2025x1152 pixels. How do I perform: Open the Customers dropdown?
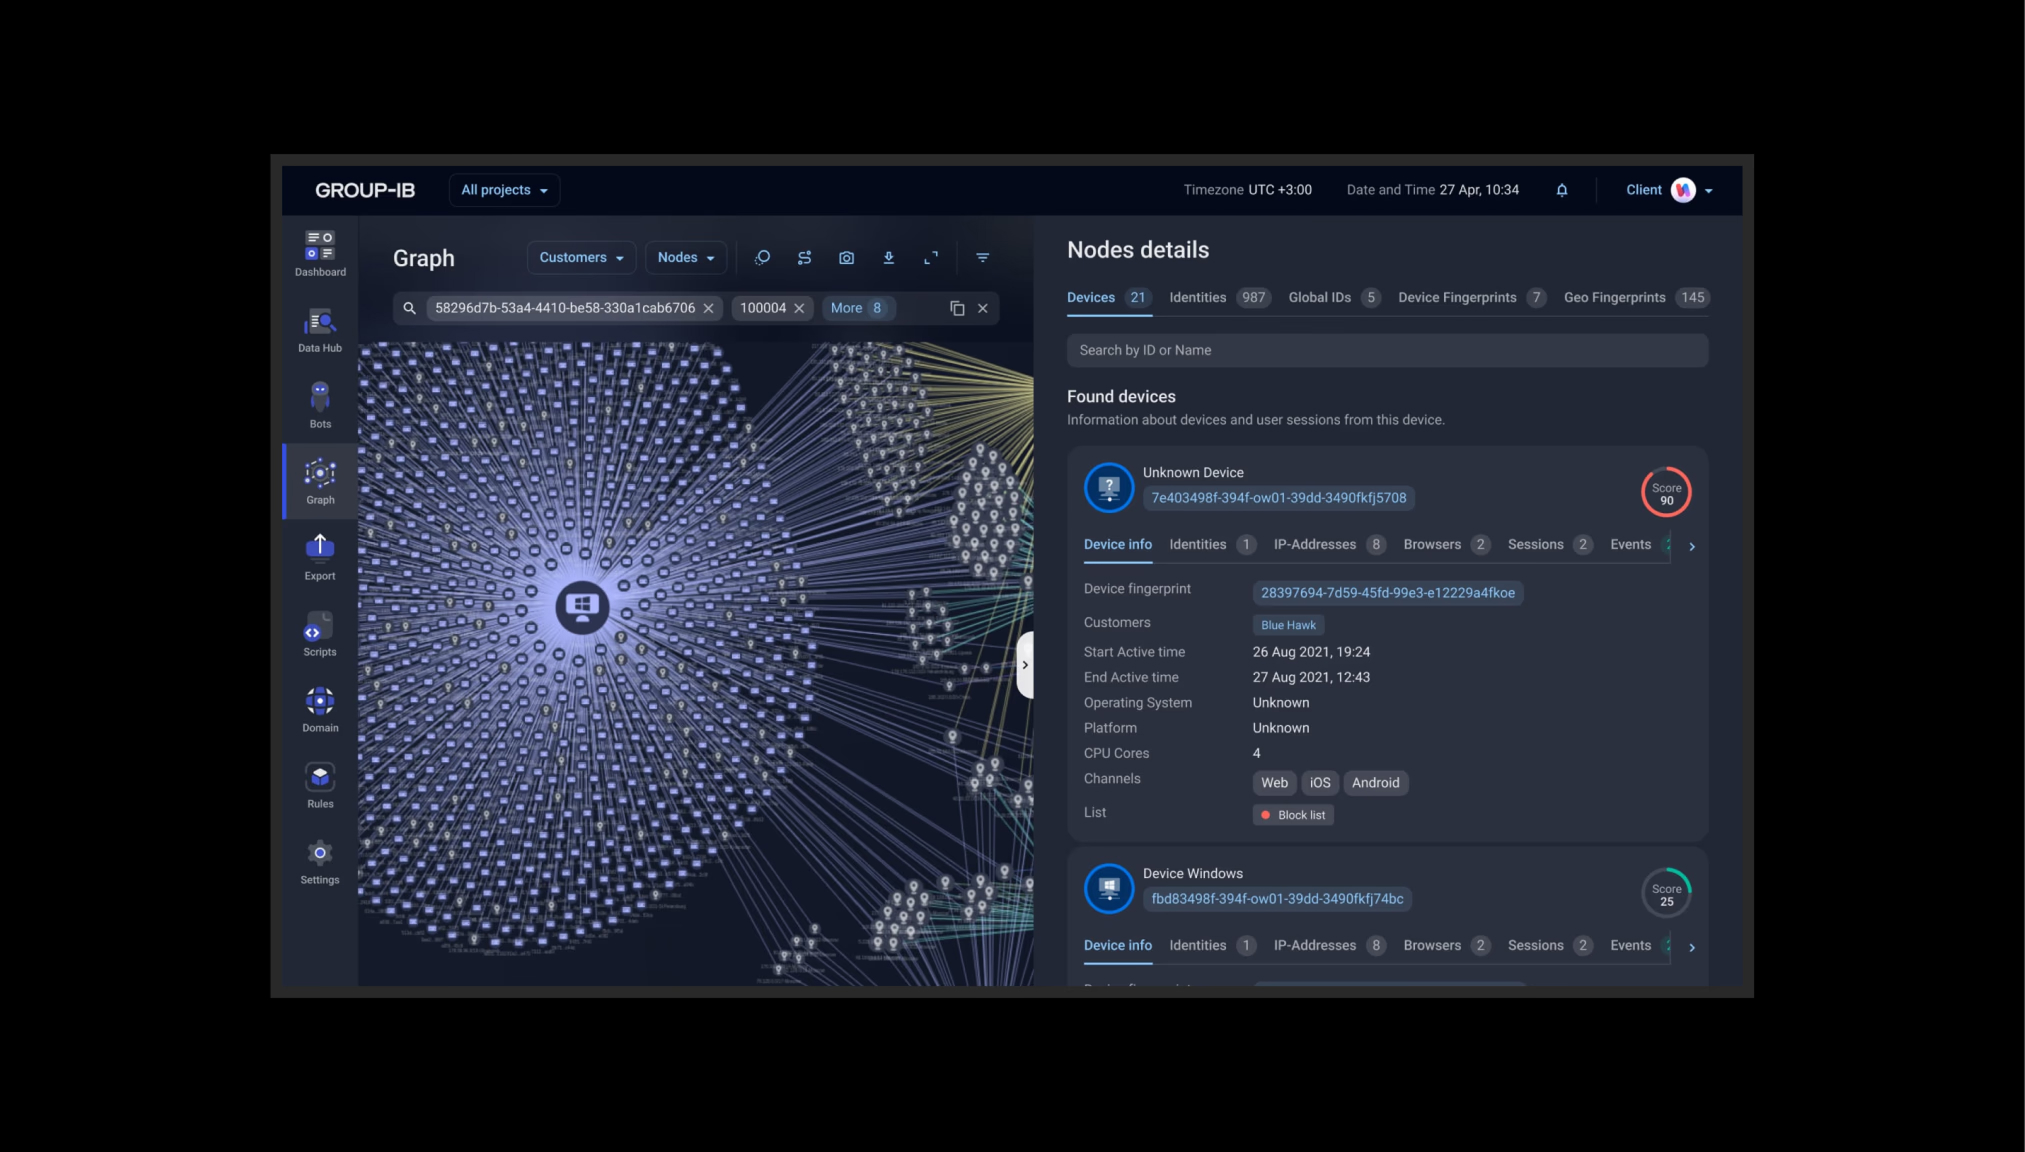pos(581,258)
